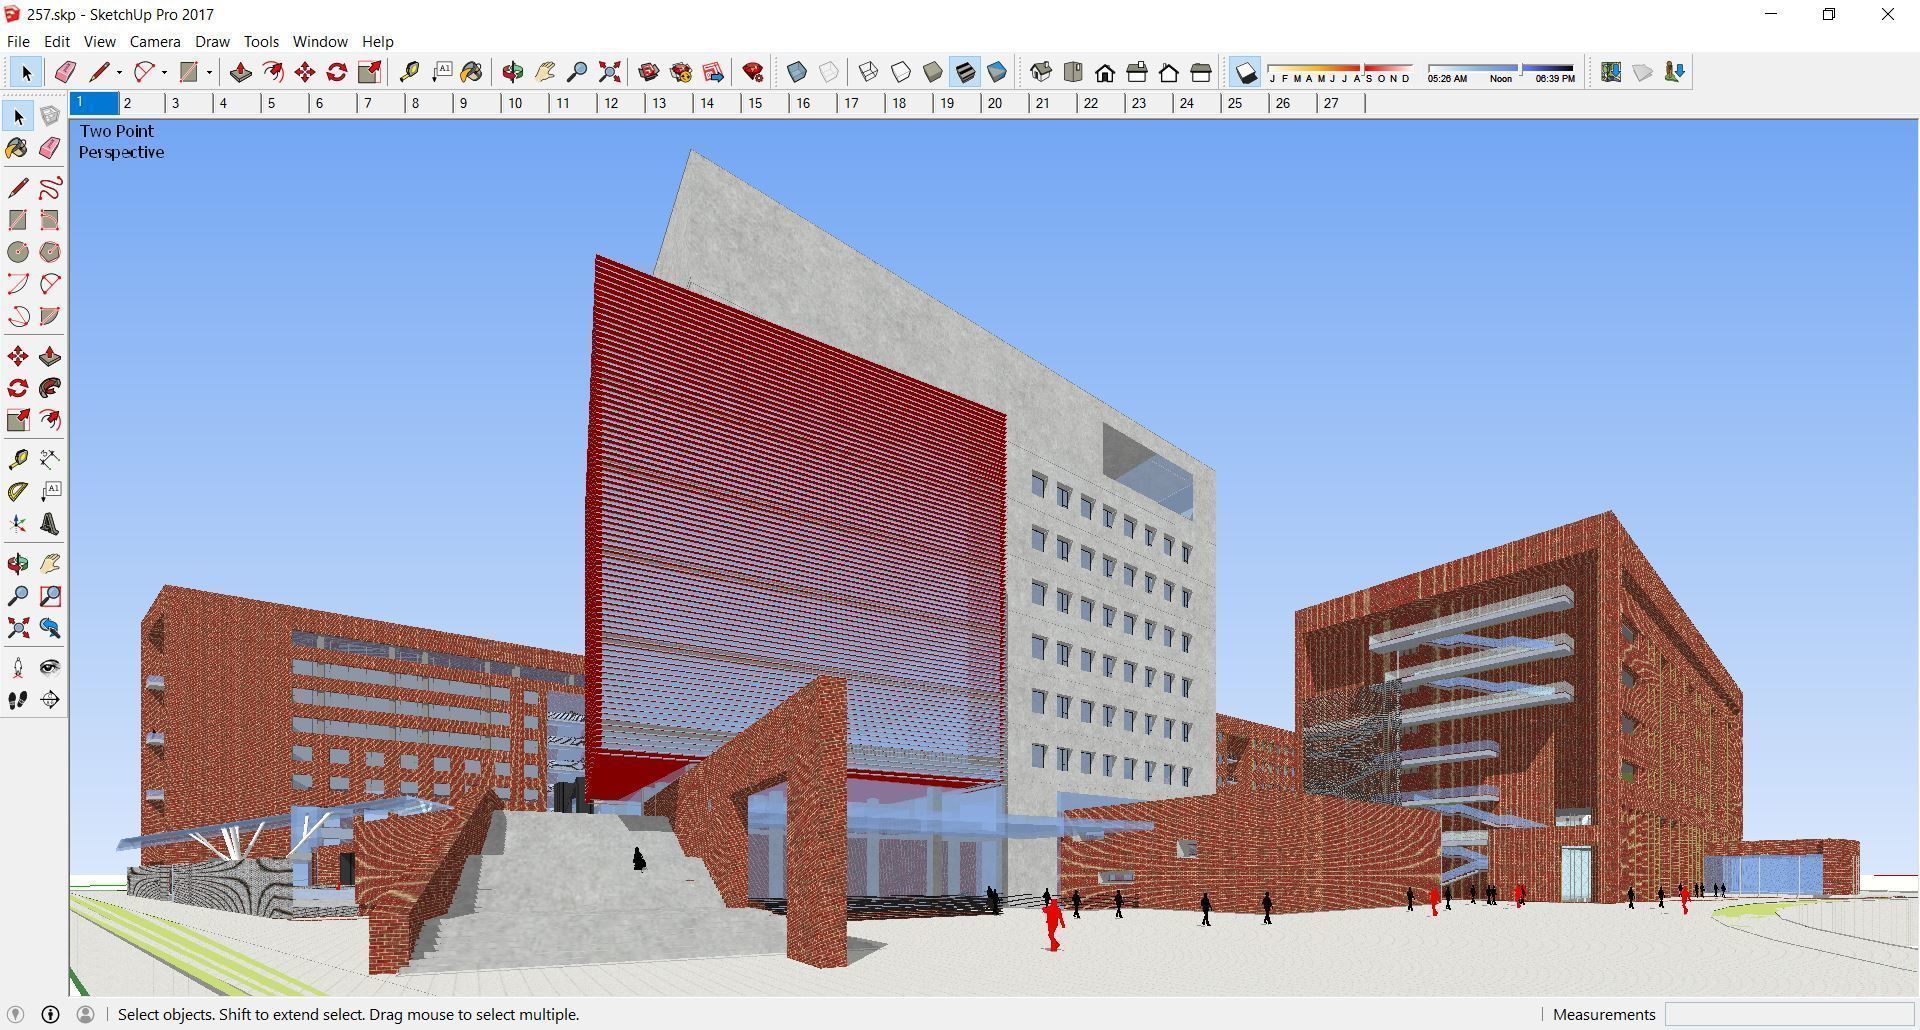The height and width of the screenshot is (1030, 1920).
Task: Open the Draw menu
Action: click(x=212, y=41)
